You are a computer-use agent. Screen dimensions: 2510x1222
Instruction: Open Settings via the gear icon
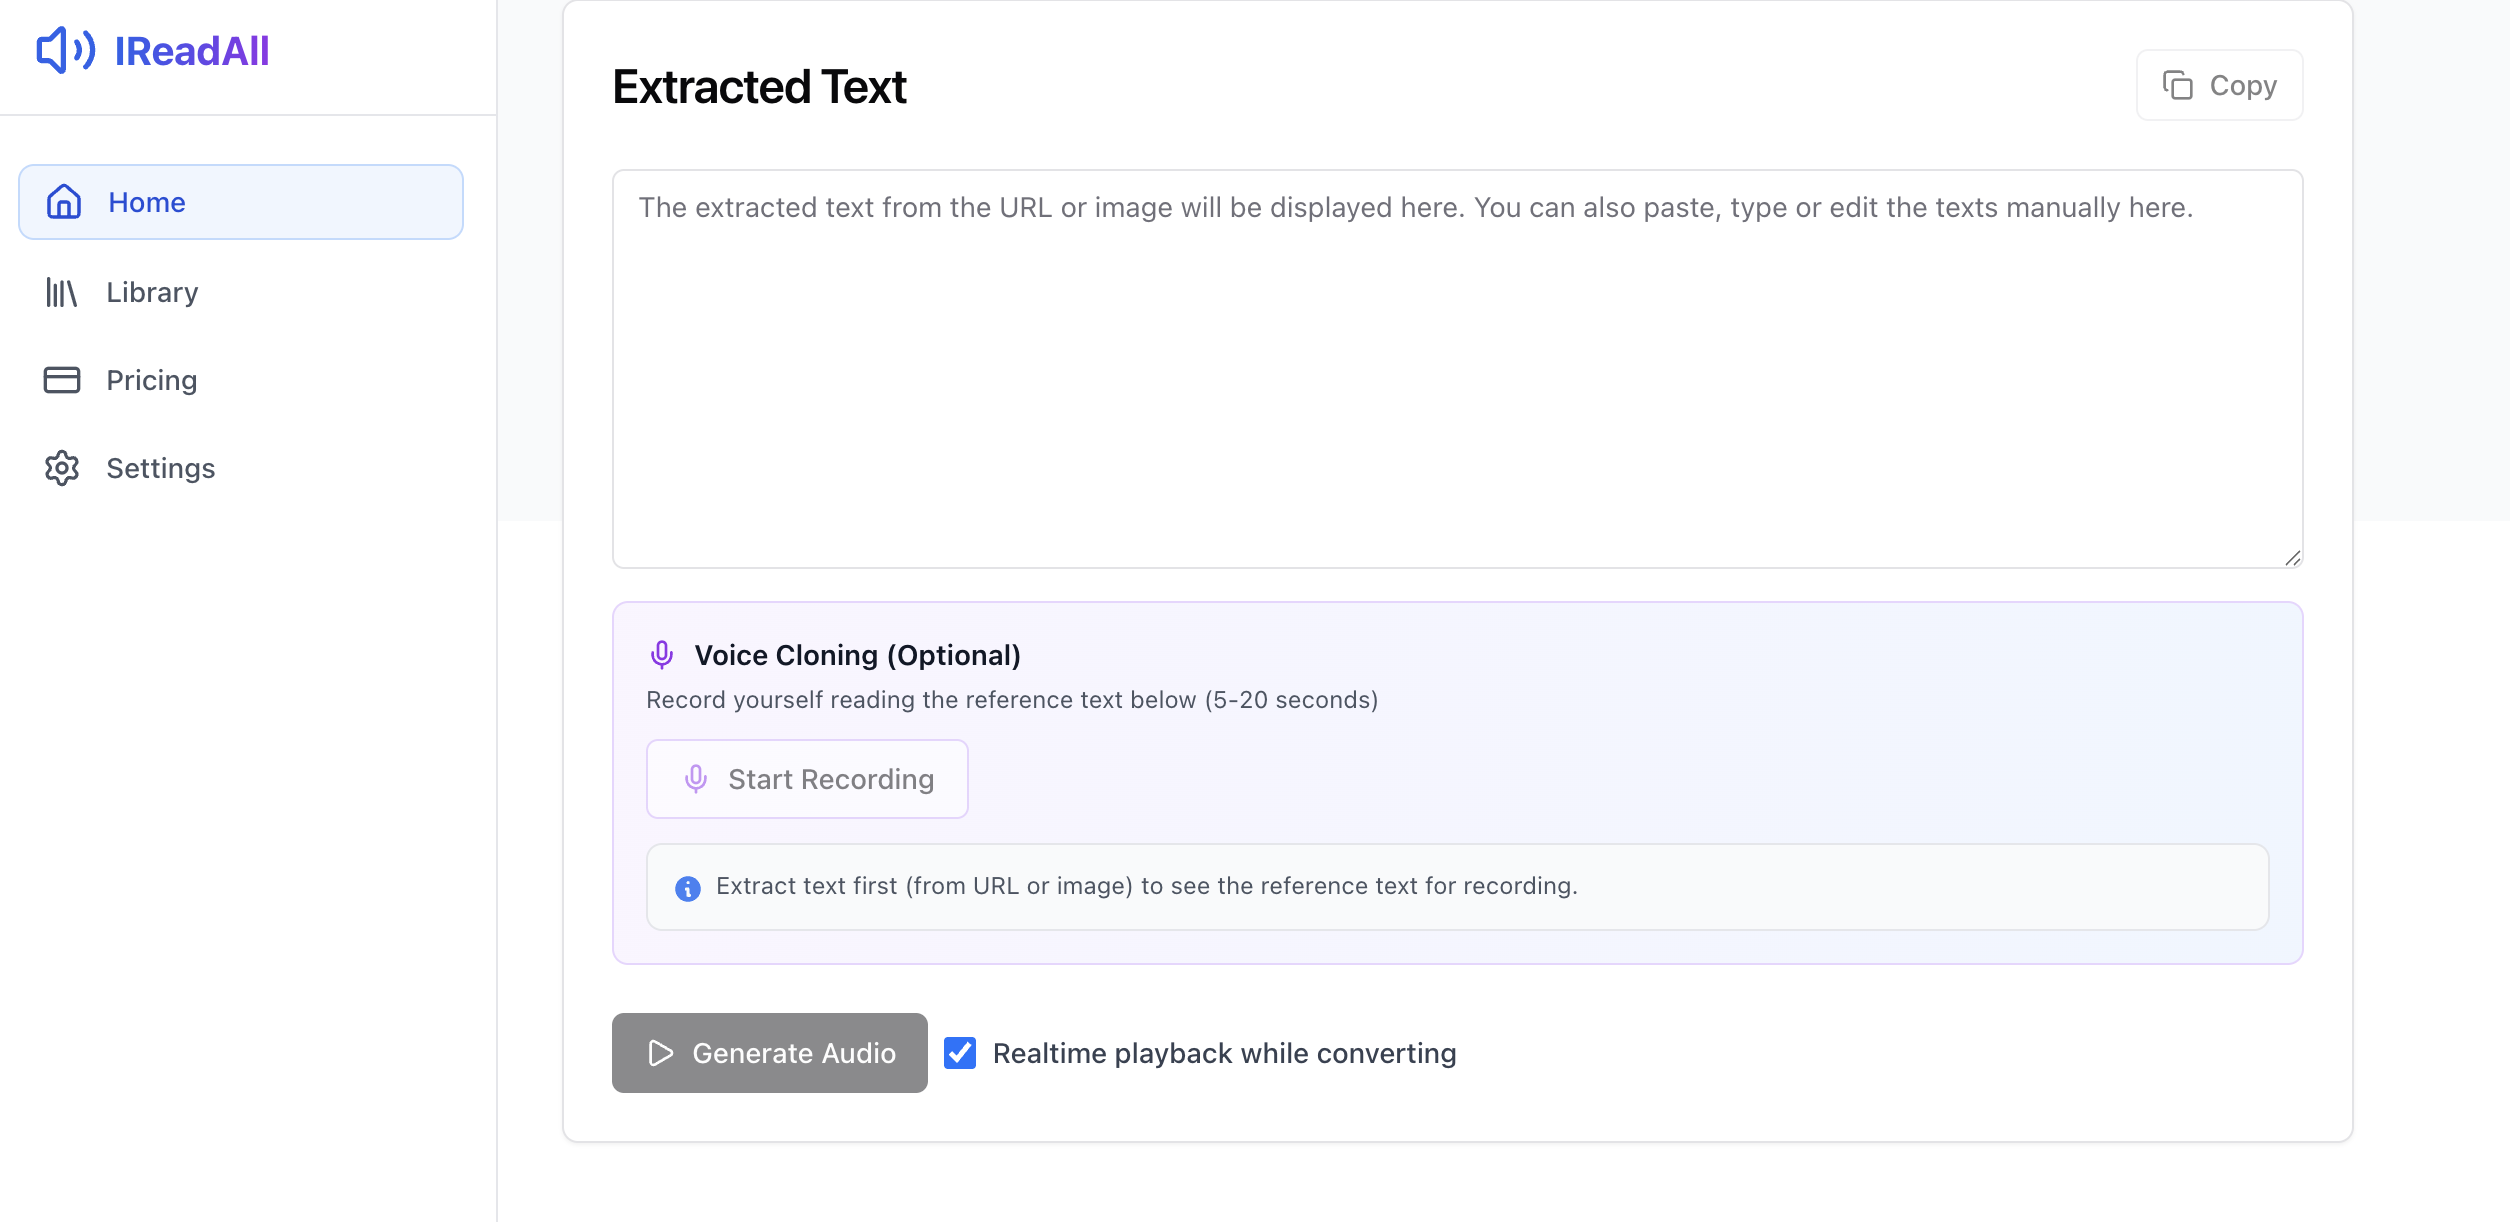62,468
